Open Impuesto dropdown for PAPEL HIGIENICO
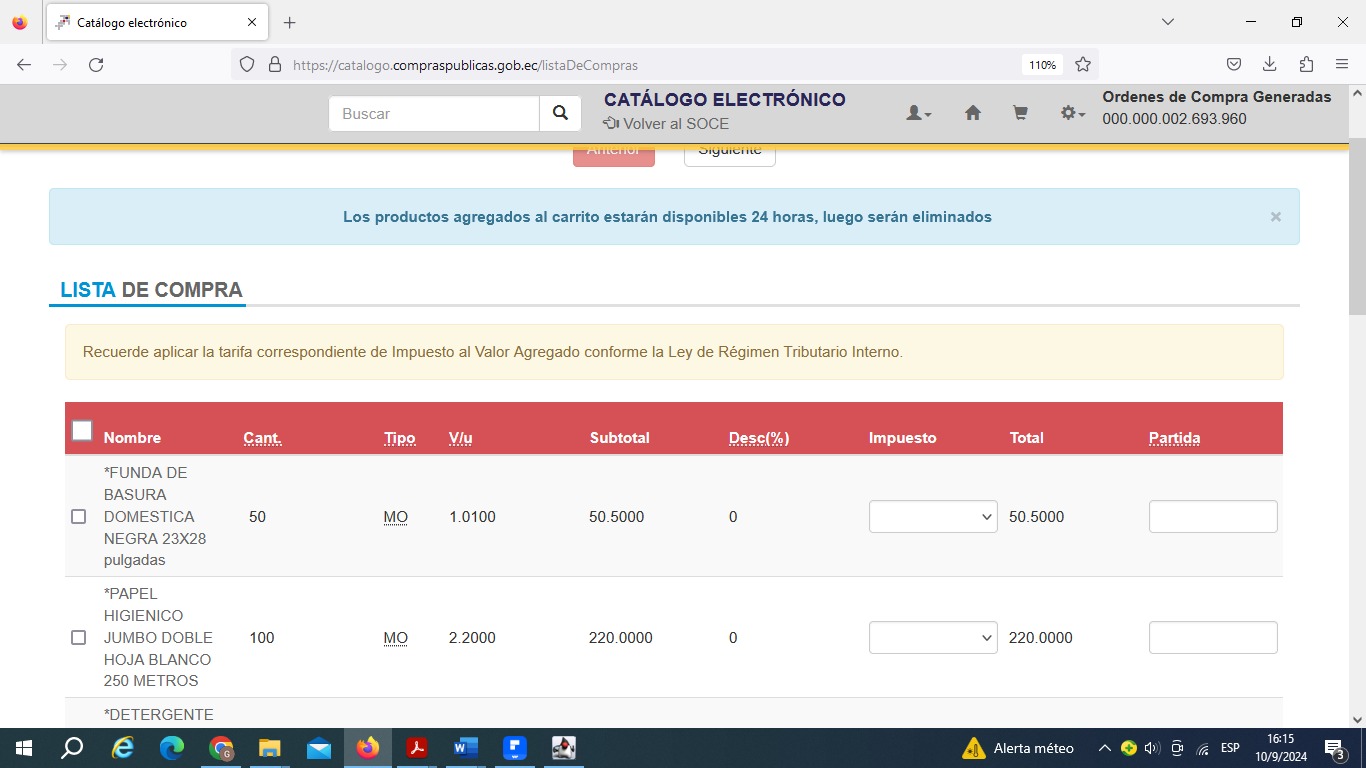The image size is (1366, 768). 932,638
